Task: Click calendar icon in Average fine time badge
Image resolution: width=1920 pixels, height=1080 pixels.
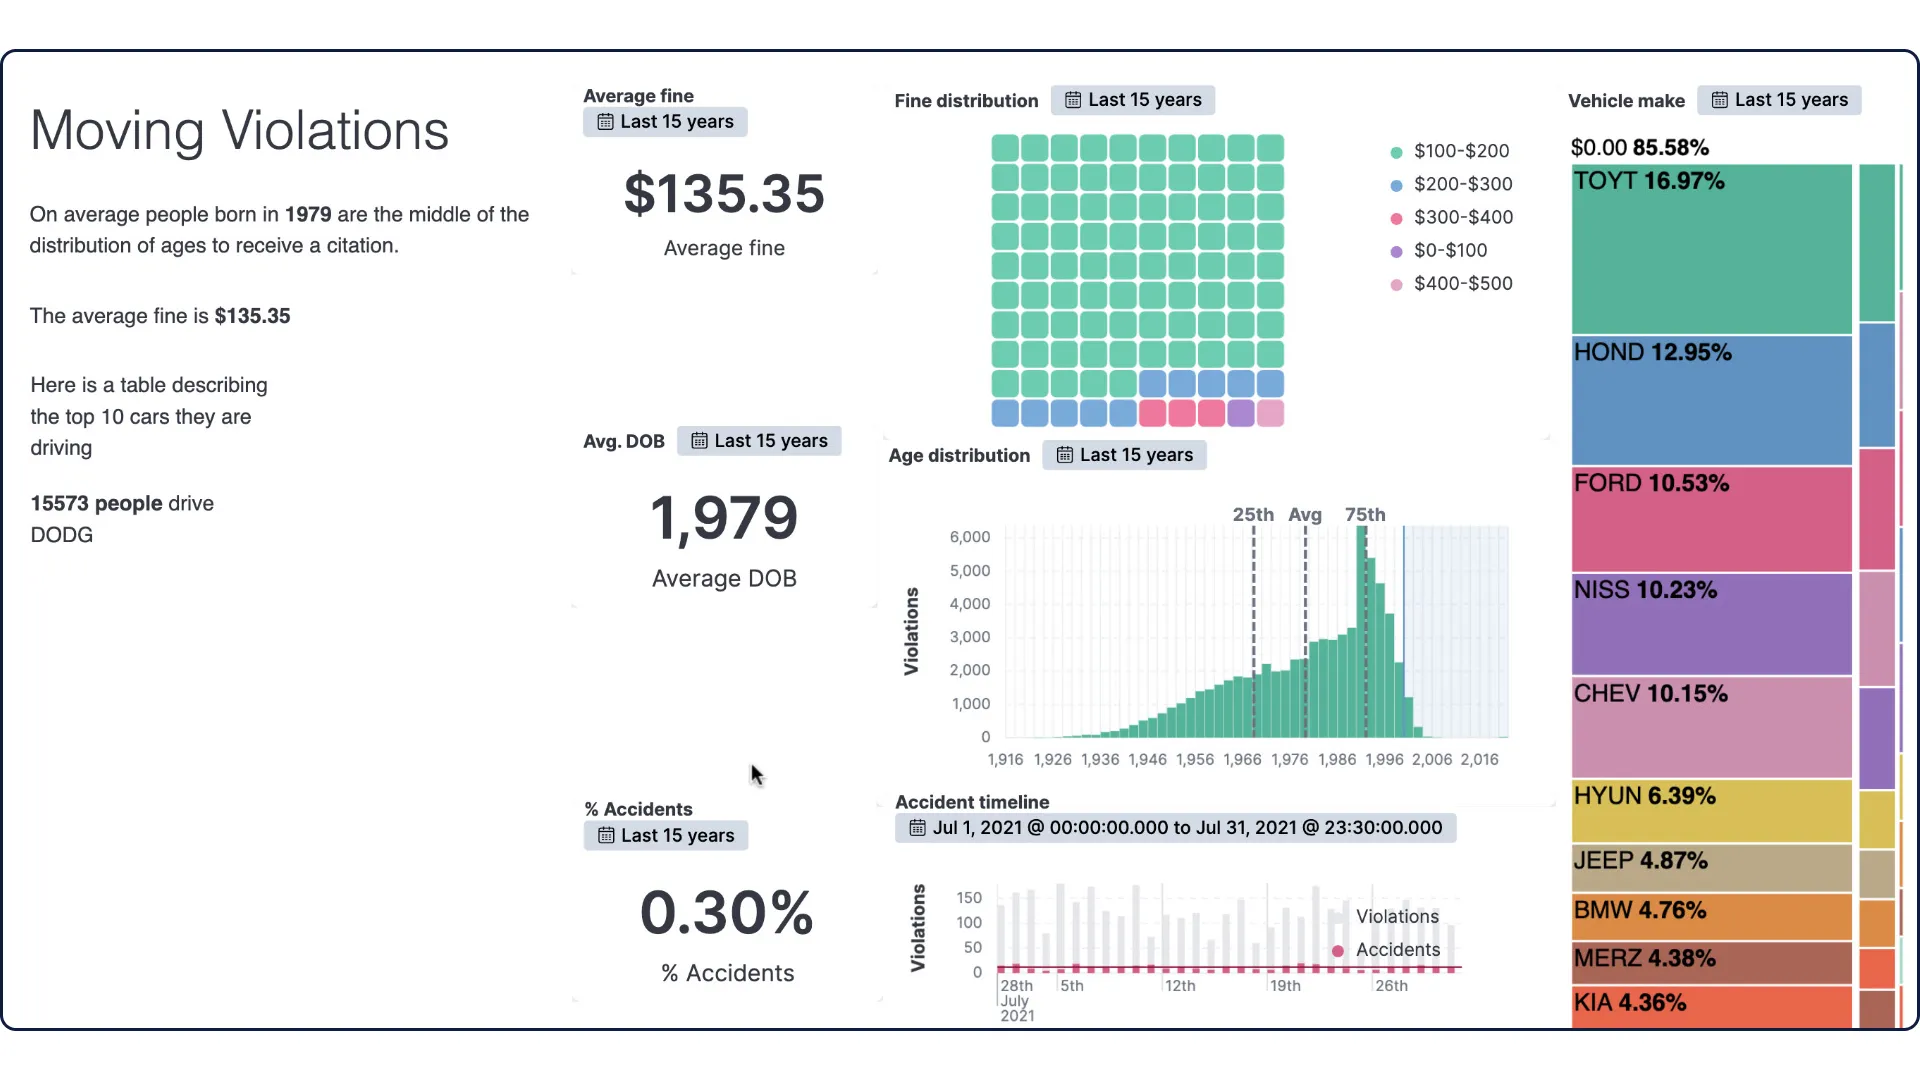Action: click(605, 122)
